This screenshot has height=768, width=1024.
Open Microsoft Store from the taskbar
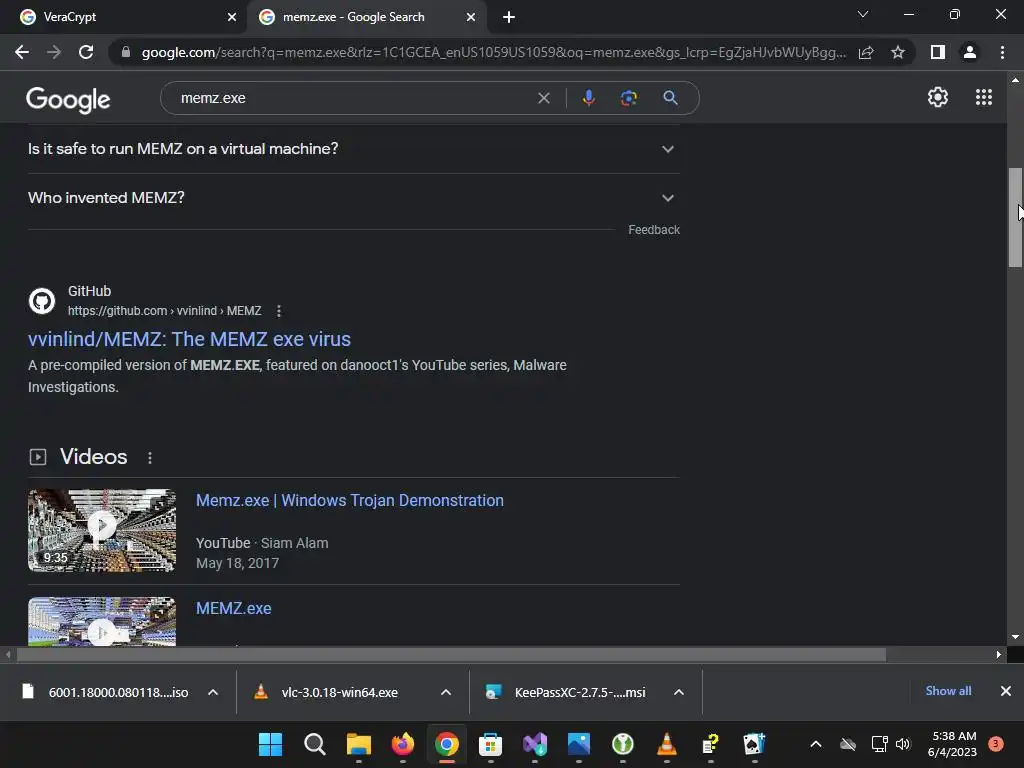[490, 744]
